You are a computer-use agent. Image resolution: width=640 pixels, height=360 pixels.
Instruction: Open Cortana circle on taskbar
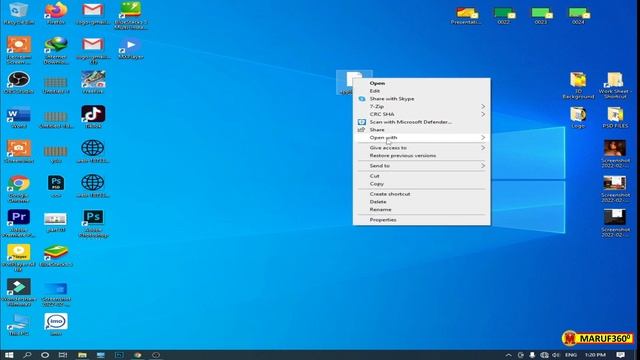click(45, 355)
